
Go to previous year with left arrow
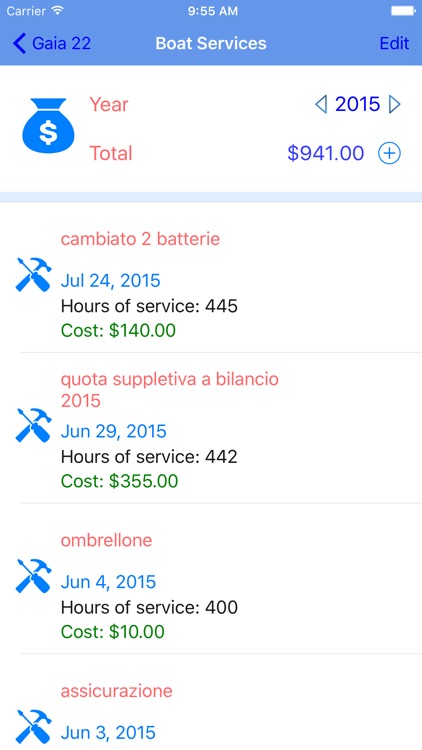321,104
